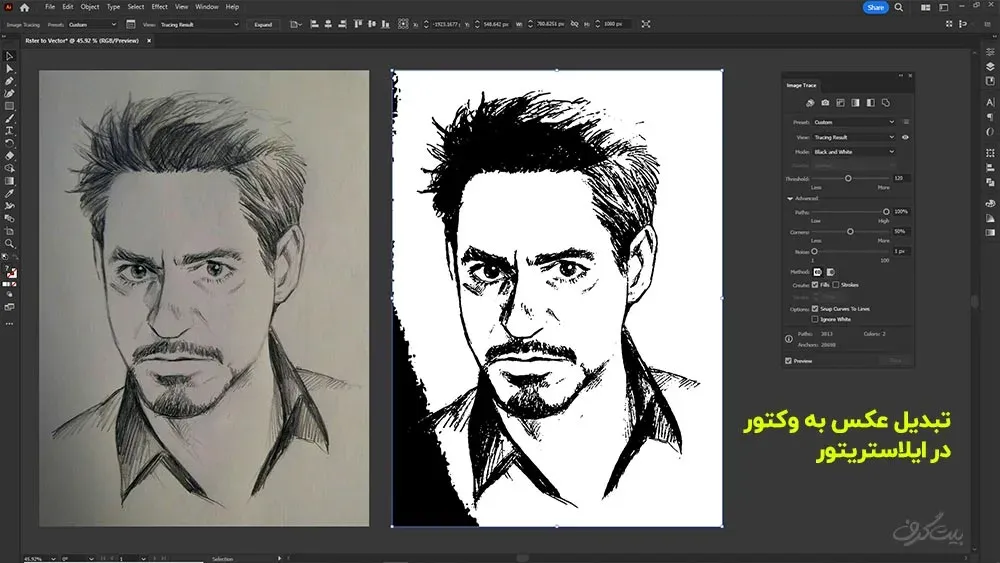
Task: Select the Eraser tool
Action: click(x=10, y=156)
